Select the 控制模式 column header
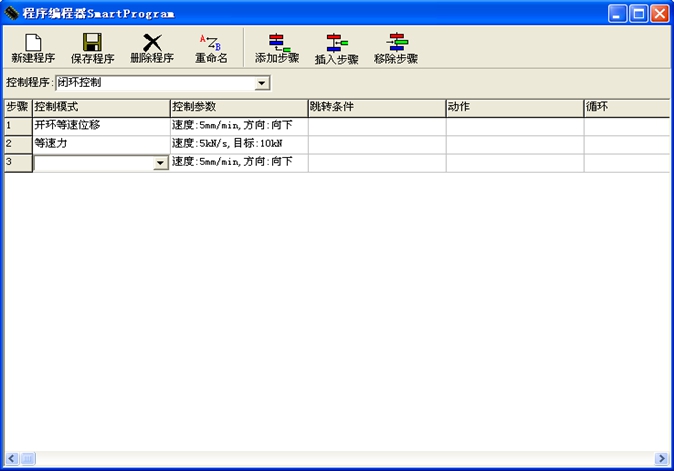 pyautogui.click(x=100, y=107)
